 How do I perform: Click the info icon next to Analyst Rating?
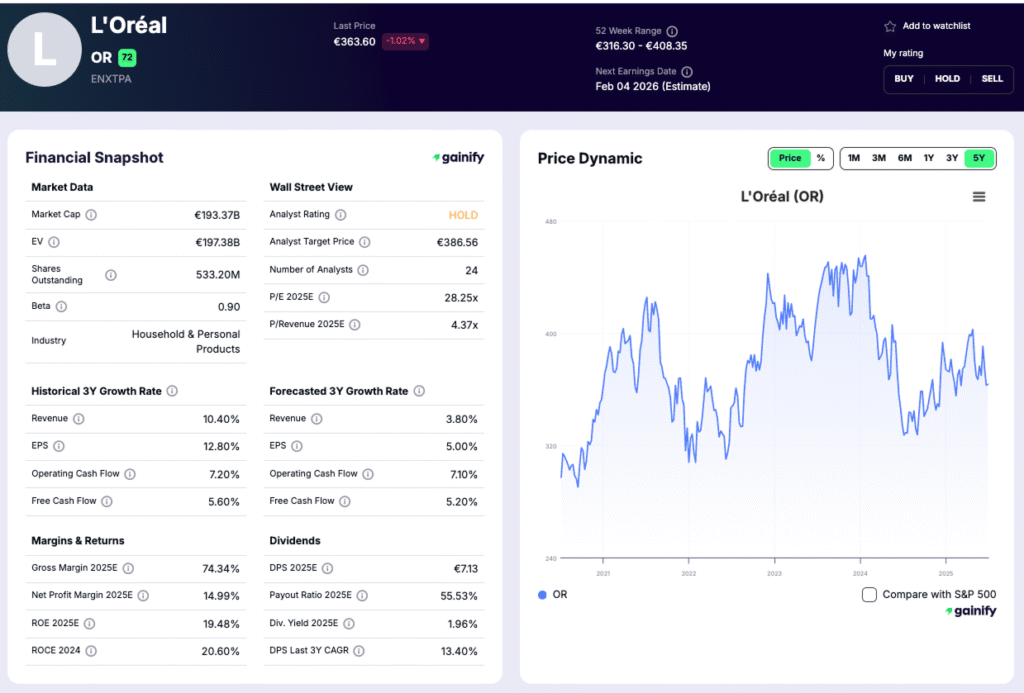click(340, 215)
